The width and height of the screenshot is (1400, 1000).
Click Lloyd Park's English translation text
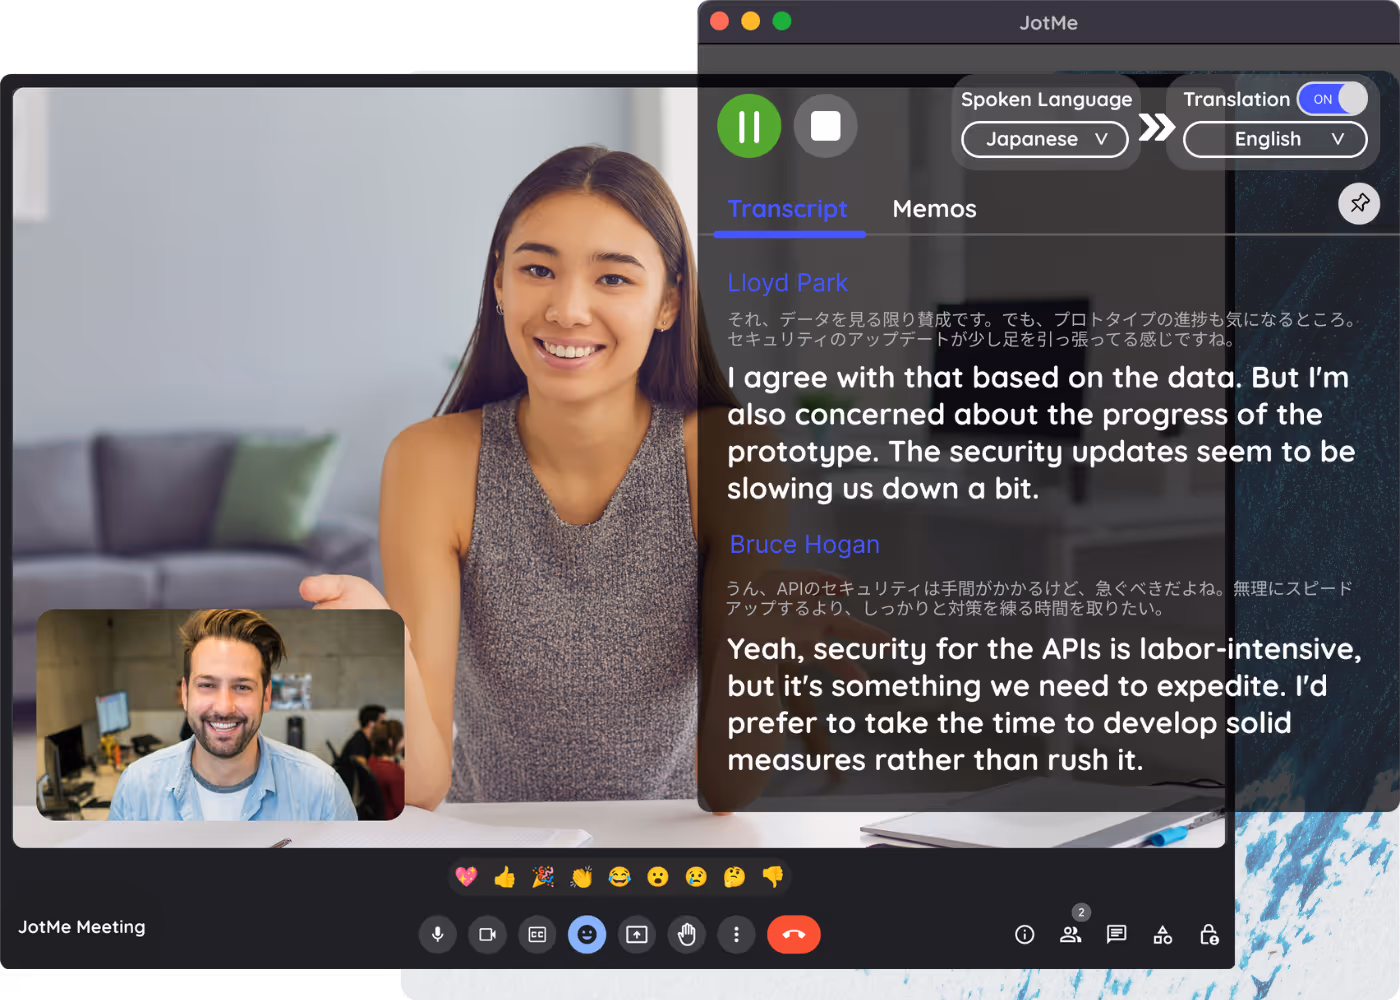point(1040,433)
